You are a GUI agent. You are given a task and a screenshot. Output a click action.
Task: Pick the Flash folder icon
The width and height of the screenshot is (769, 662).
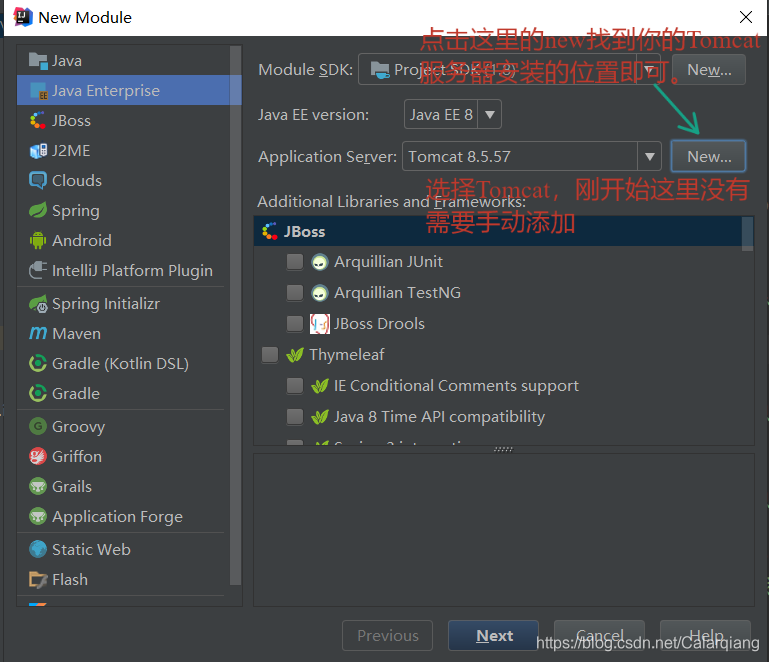pos(38,580)
